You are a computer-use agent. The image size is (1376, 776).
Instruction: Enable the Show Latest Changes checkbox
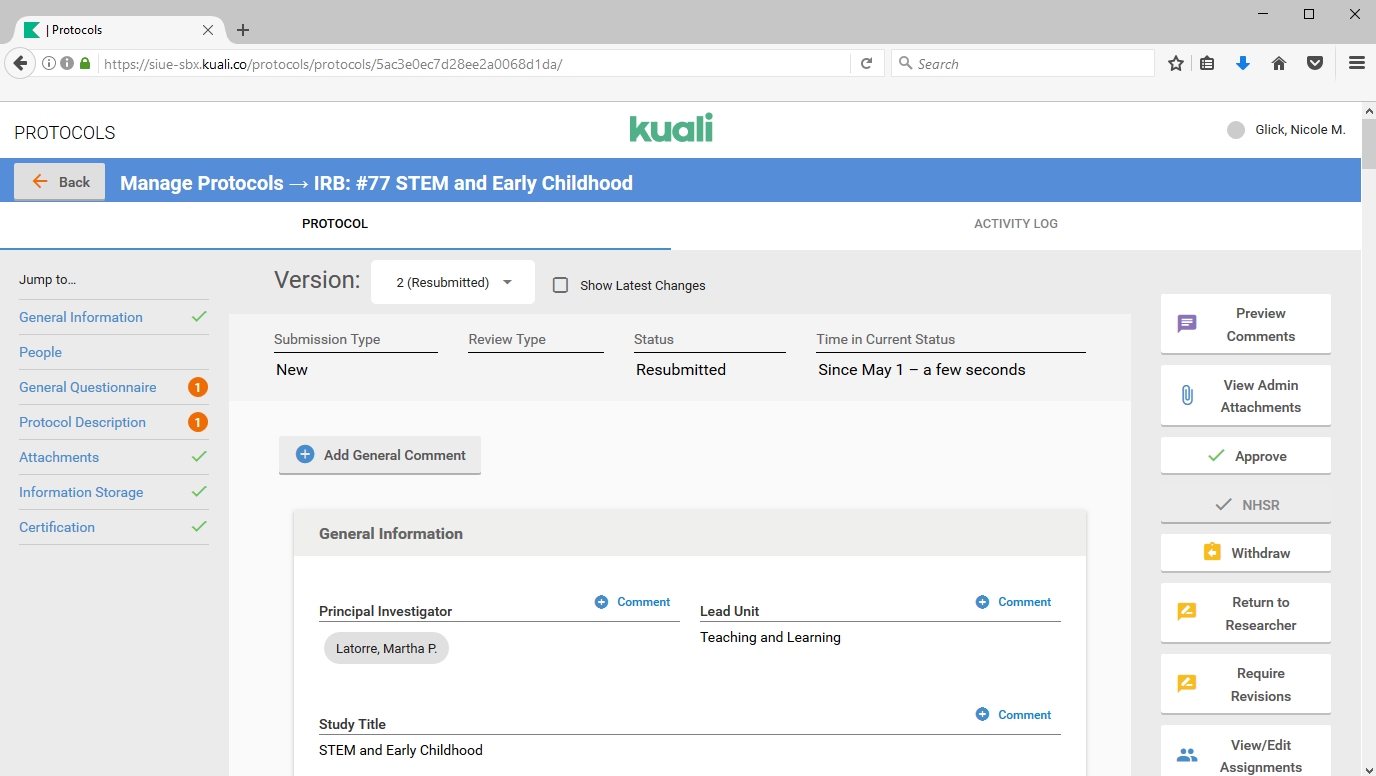pos(561,285)
